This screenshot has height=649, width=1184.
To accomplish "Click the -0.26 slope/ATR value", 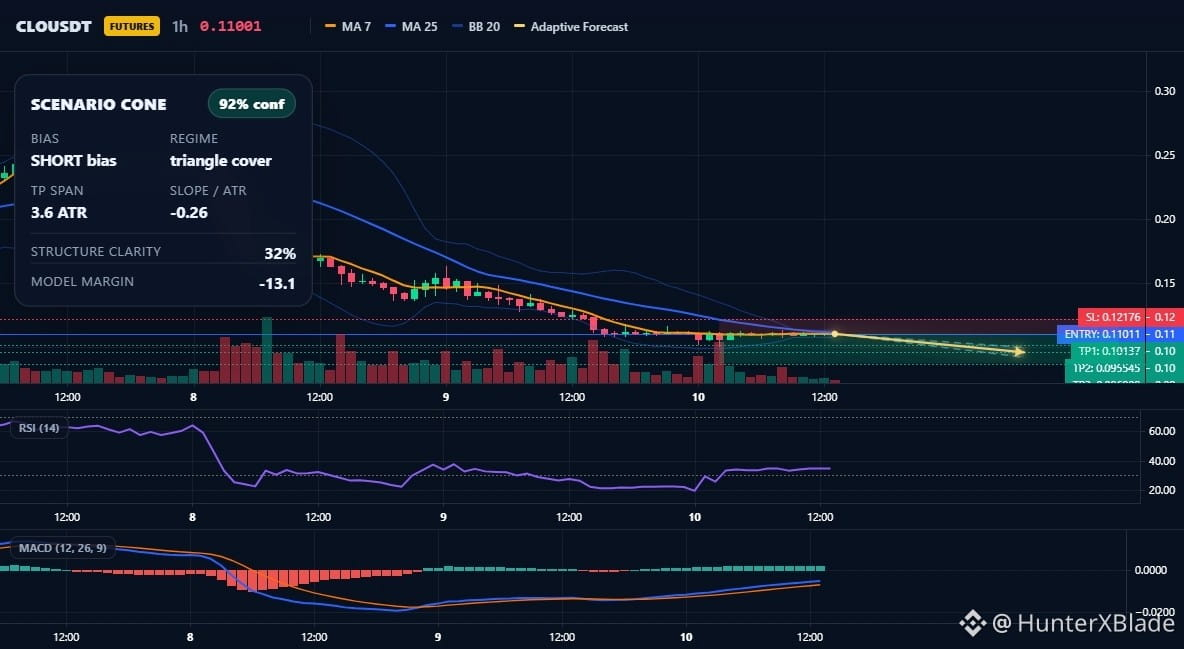I will 189,212.
